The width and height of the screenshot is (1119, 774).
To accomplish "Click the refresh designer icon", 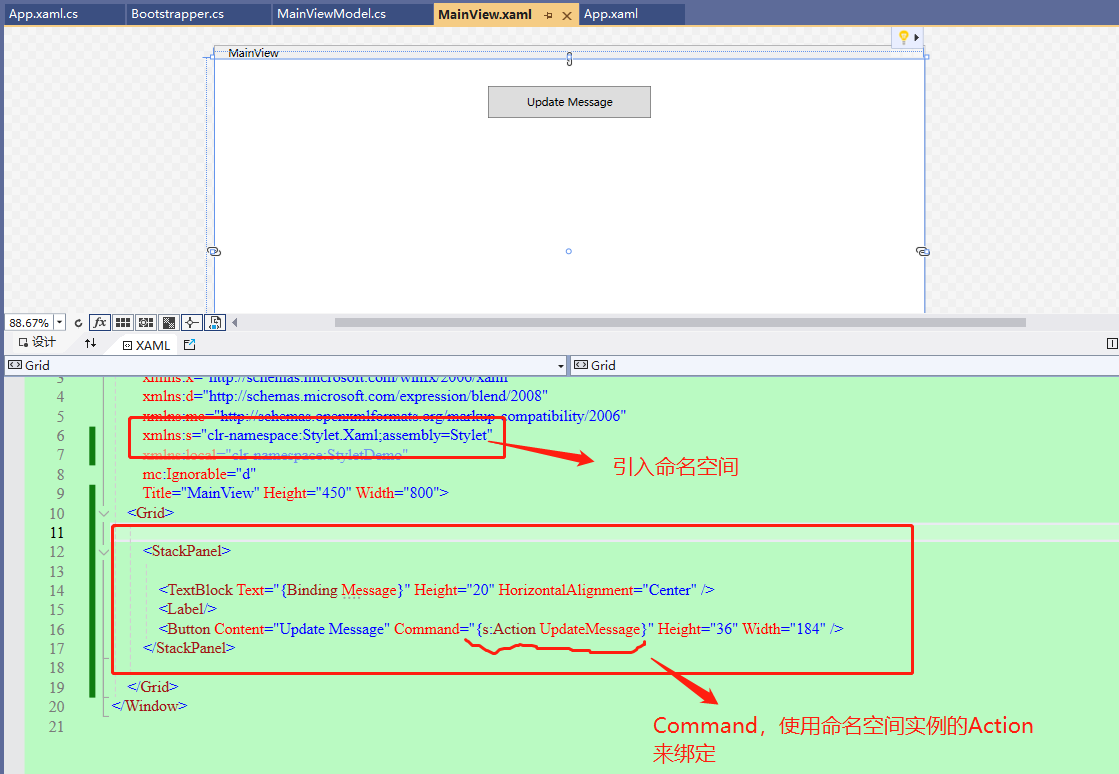I will coord(79,323).
